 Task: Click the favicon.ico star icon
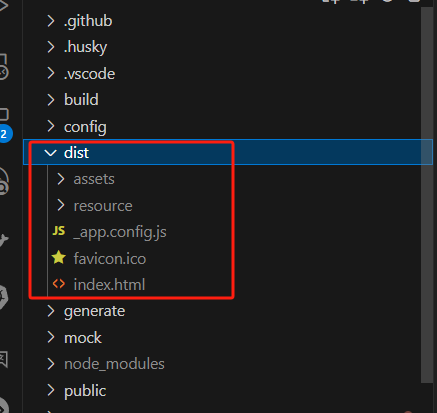pos(59,257)
